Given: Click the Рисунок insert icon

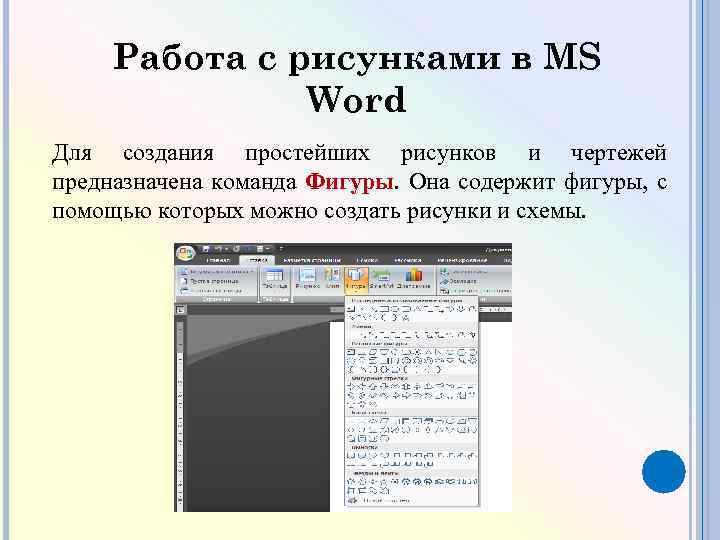Looking at the screenshot, I should 307,279.
